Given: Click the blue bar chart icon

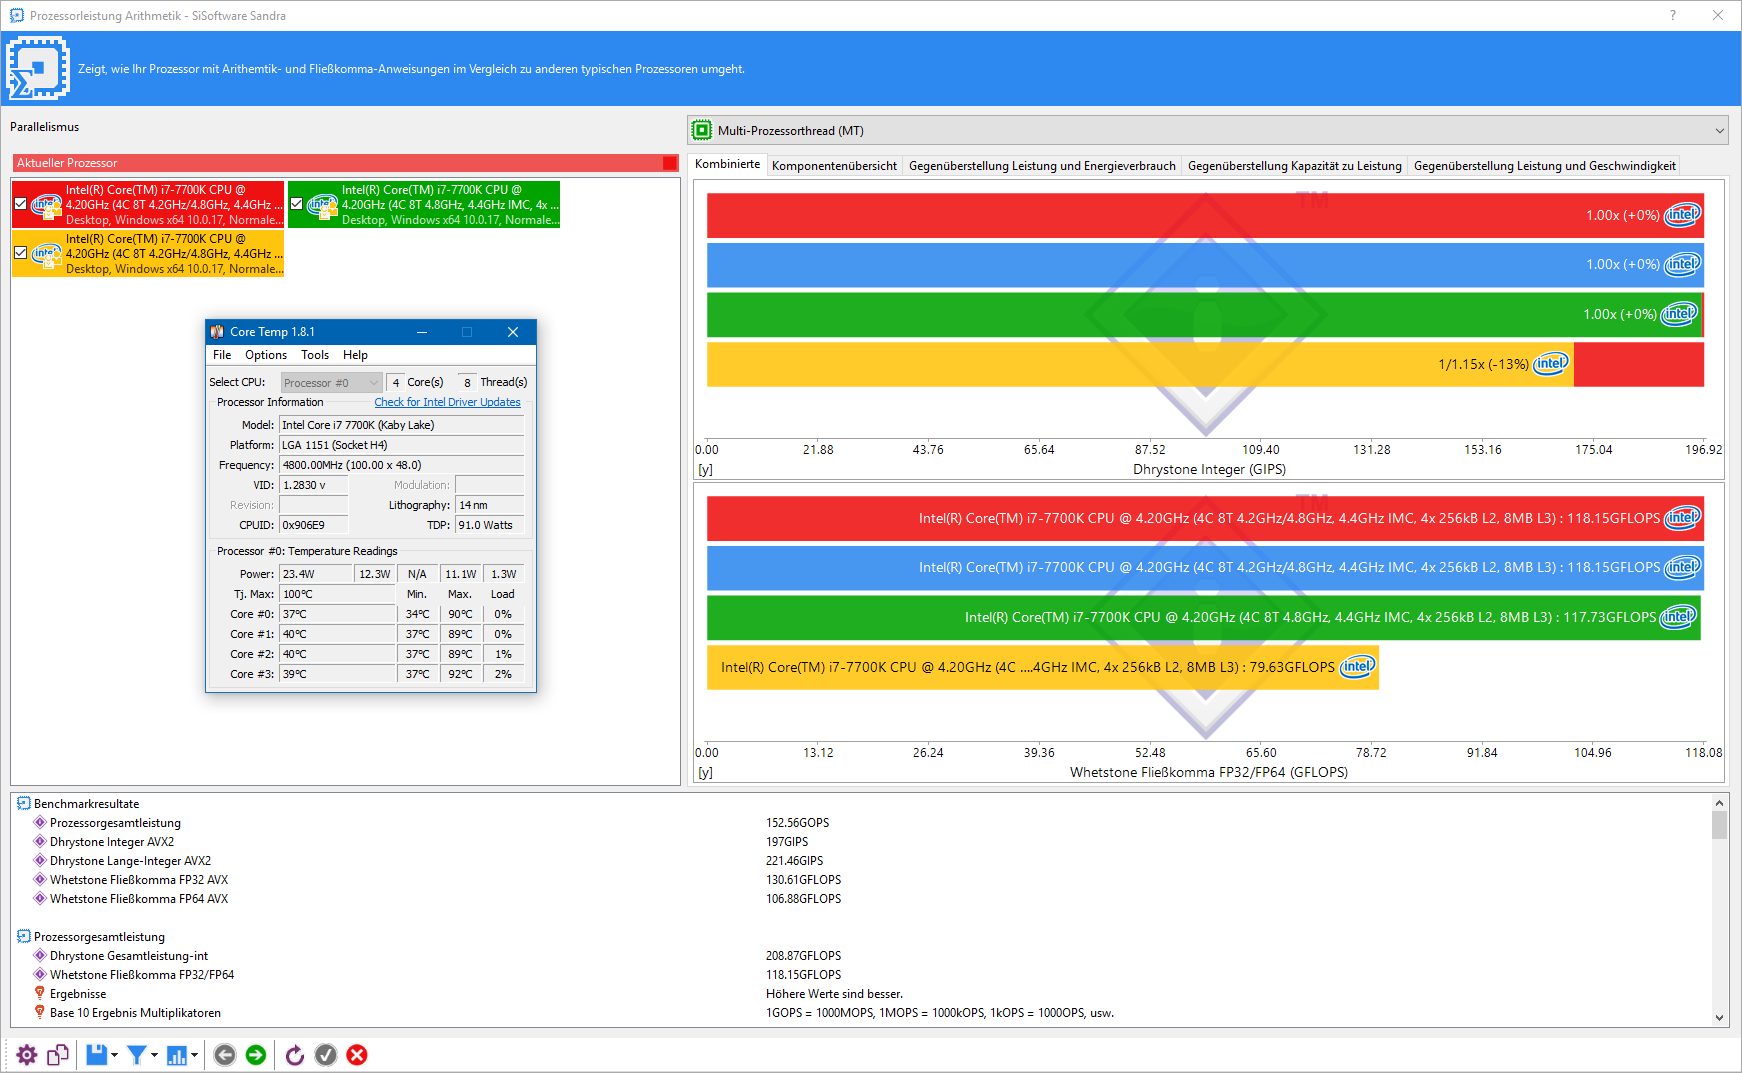Looking at the screenshot, I should (177, 1055).
